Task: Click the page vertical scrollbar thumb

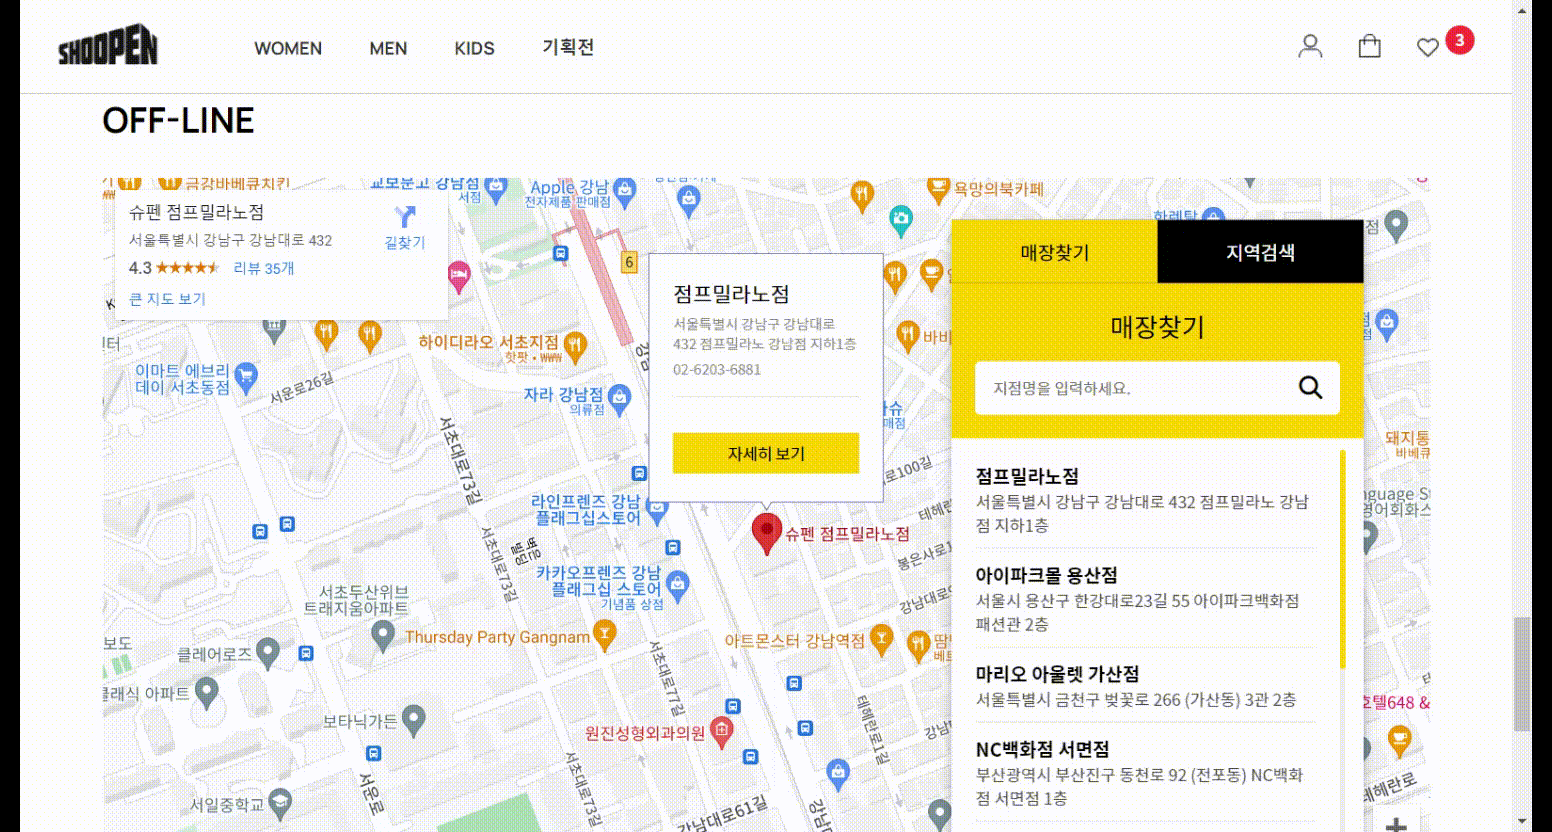Action: [1522, 675]
